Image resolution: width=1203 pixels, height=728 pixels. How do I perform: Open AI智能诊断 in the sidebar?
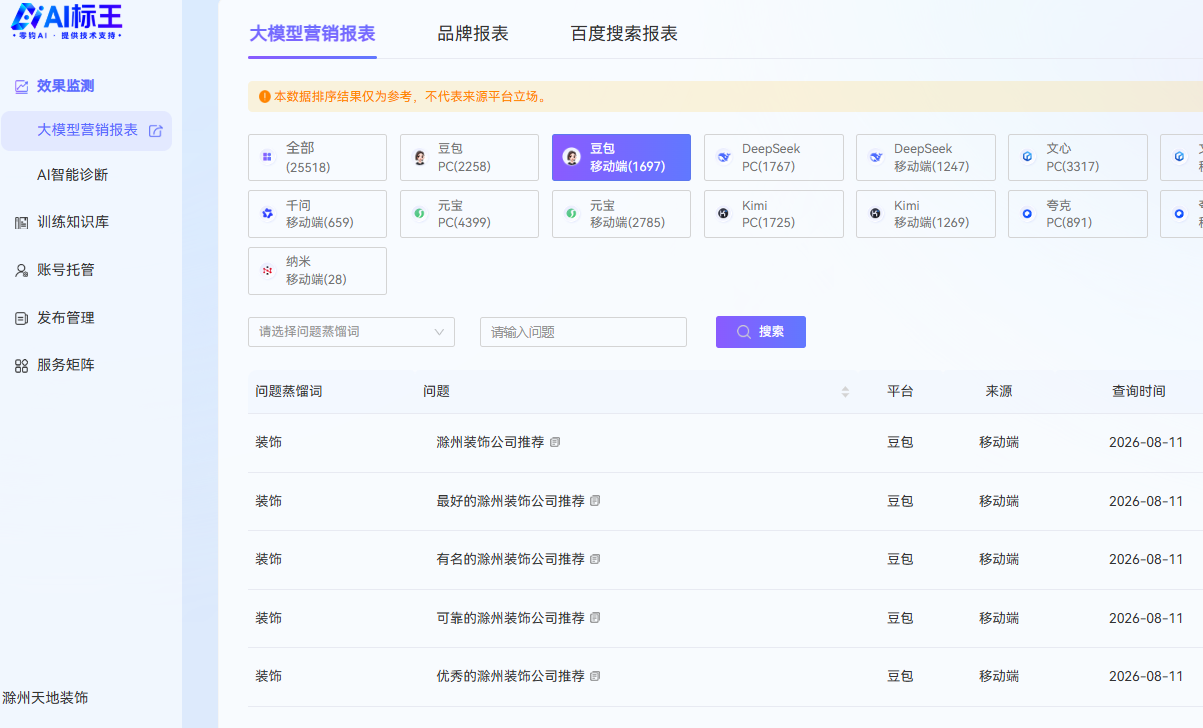[72, 175]
